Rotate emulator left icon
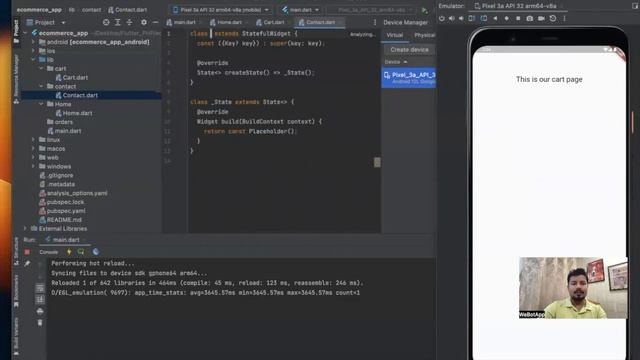The width and height of the screenshot is (640, 360). [471, 18]
